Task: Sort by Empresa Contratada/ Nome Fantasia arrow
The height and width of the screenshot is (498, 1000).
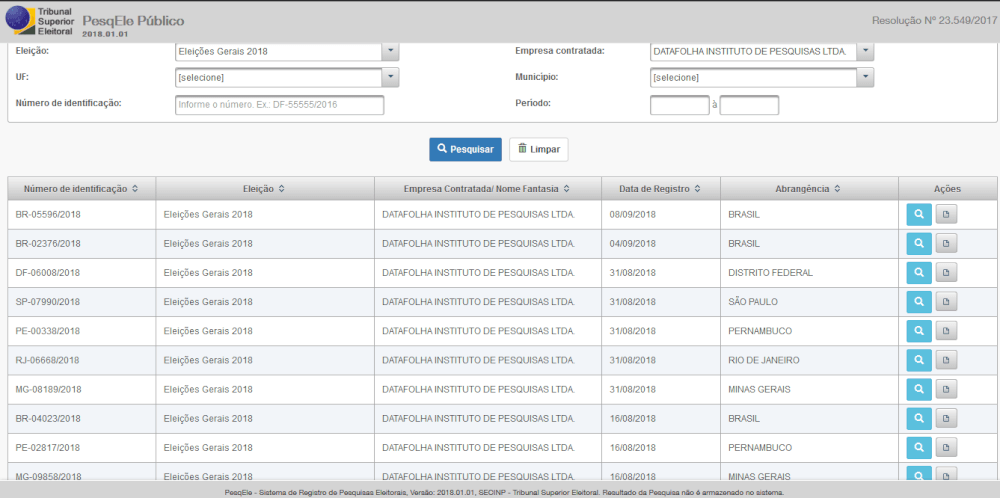Action: [x=567, y=189]
